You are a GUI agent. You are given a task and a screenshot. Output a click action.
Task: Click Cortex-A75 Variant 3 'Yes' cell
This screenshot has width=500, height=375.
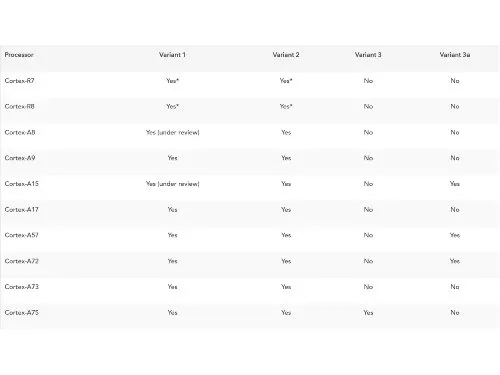pyautogui.click(x=368, y=313)
